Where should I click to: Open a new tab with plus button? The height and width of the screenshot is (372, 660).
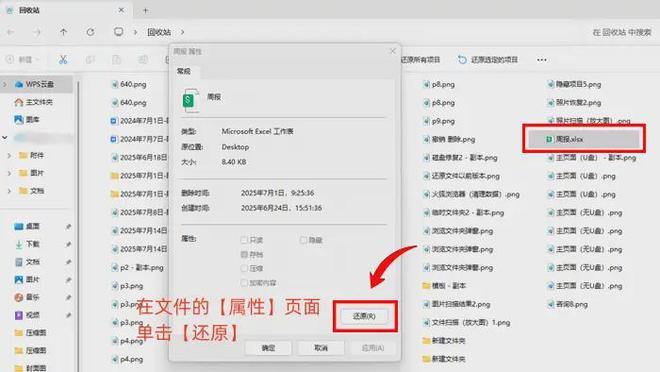[145, 11]
